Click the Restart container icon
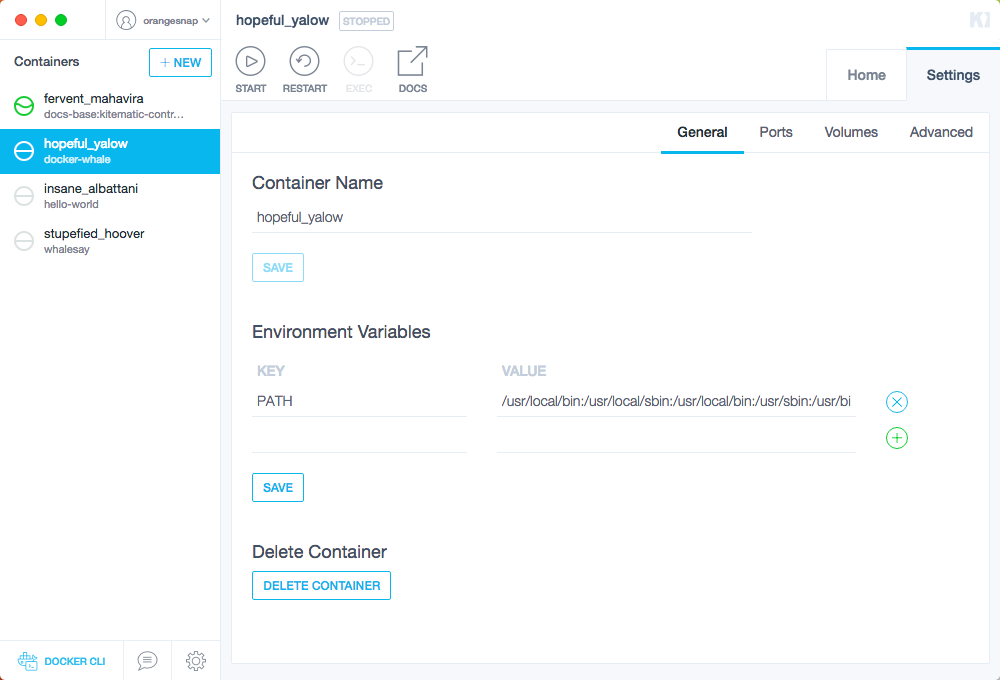 point(304,62)
